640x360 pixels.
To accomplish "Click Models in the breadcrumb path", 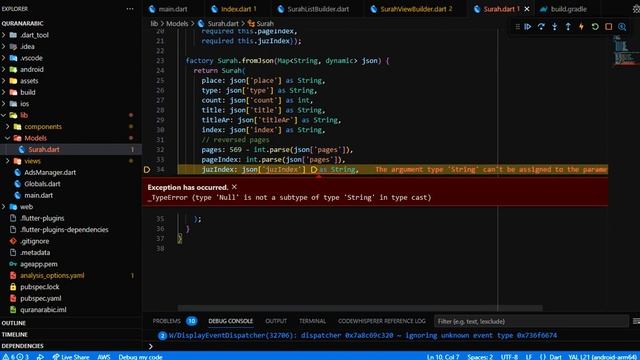I will coord(177,24).
